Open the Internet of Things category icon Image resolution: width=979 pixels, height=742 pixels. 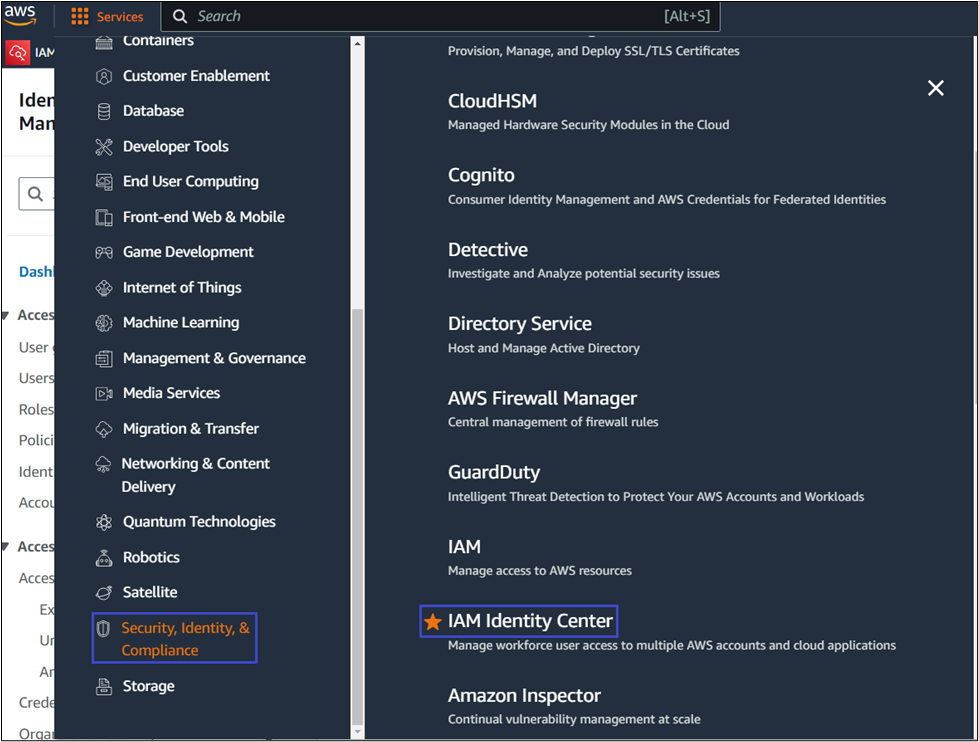104,287
